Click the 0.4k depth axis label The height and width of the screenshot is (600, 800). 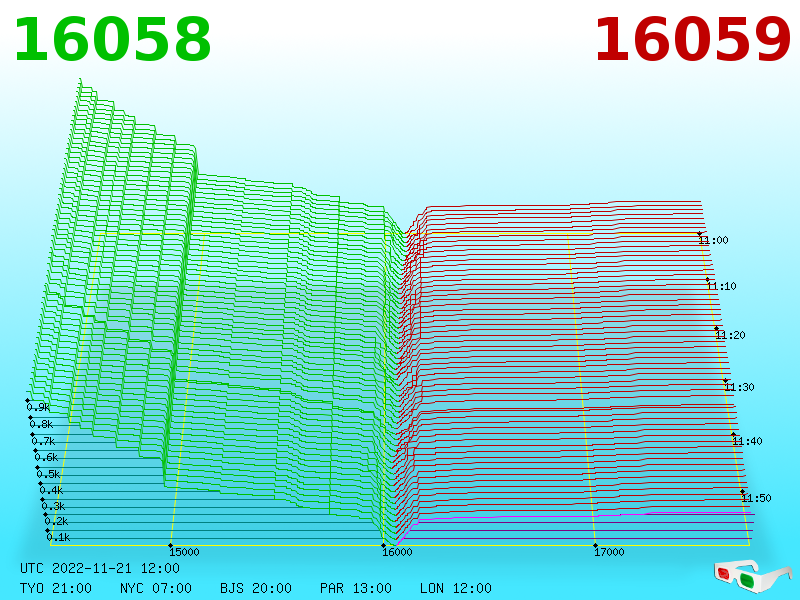click(x=52, y=490)
